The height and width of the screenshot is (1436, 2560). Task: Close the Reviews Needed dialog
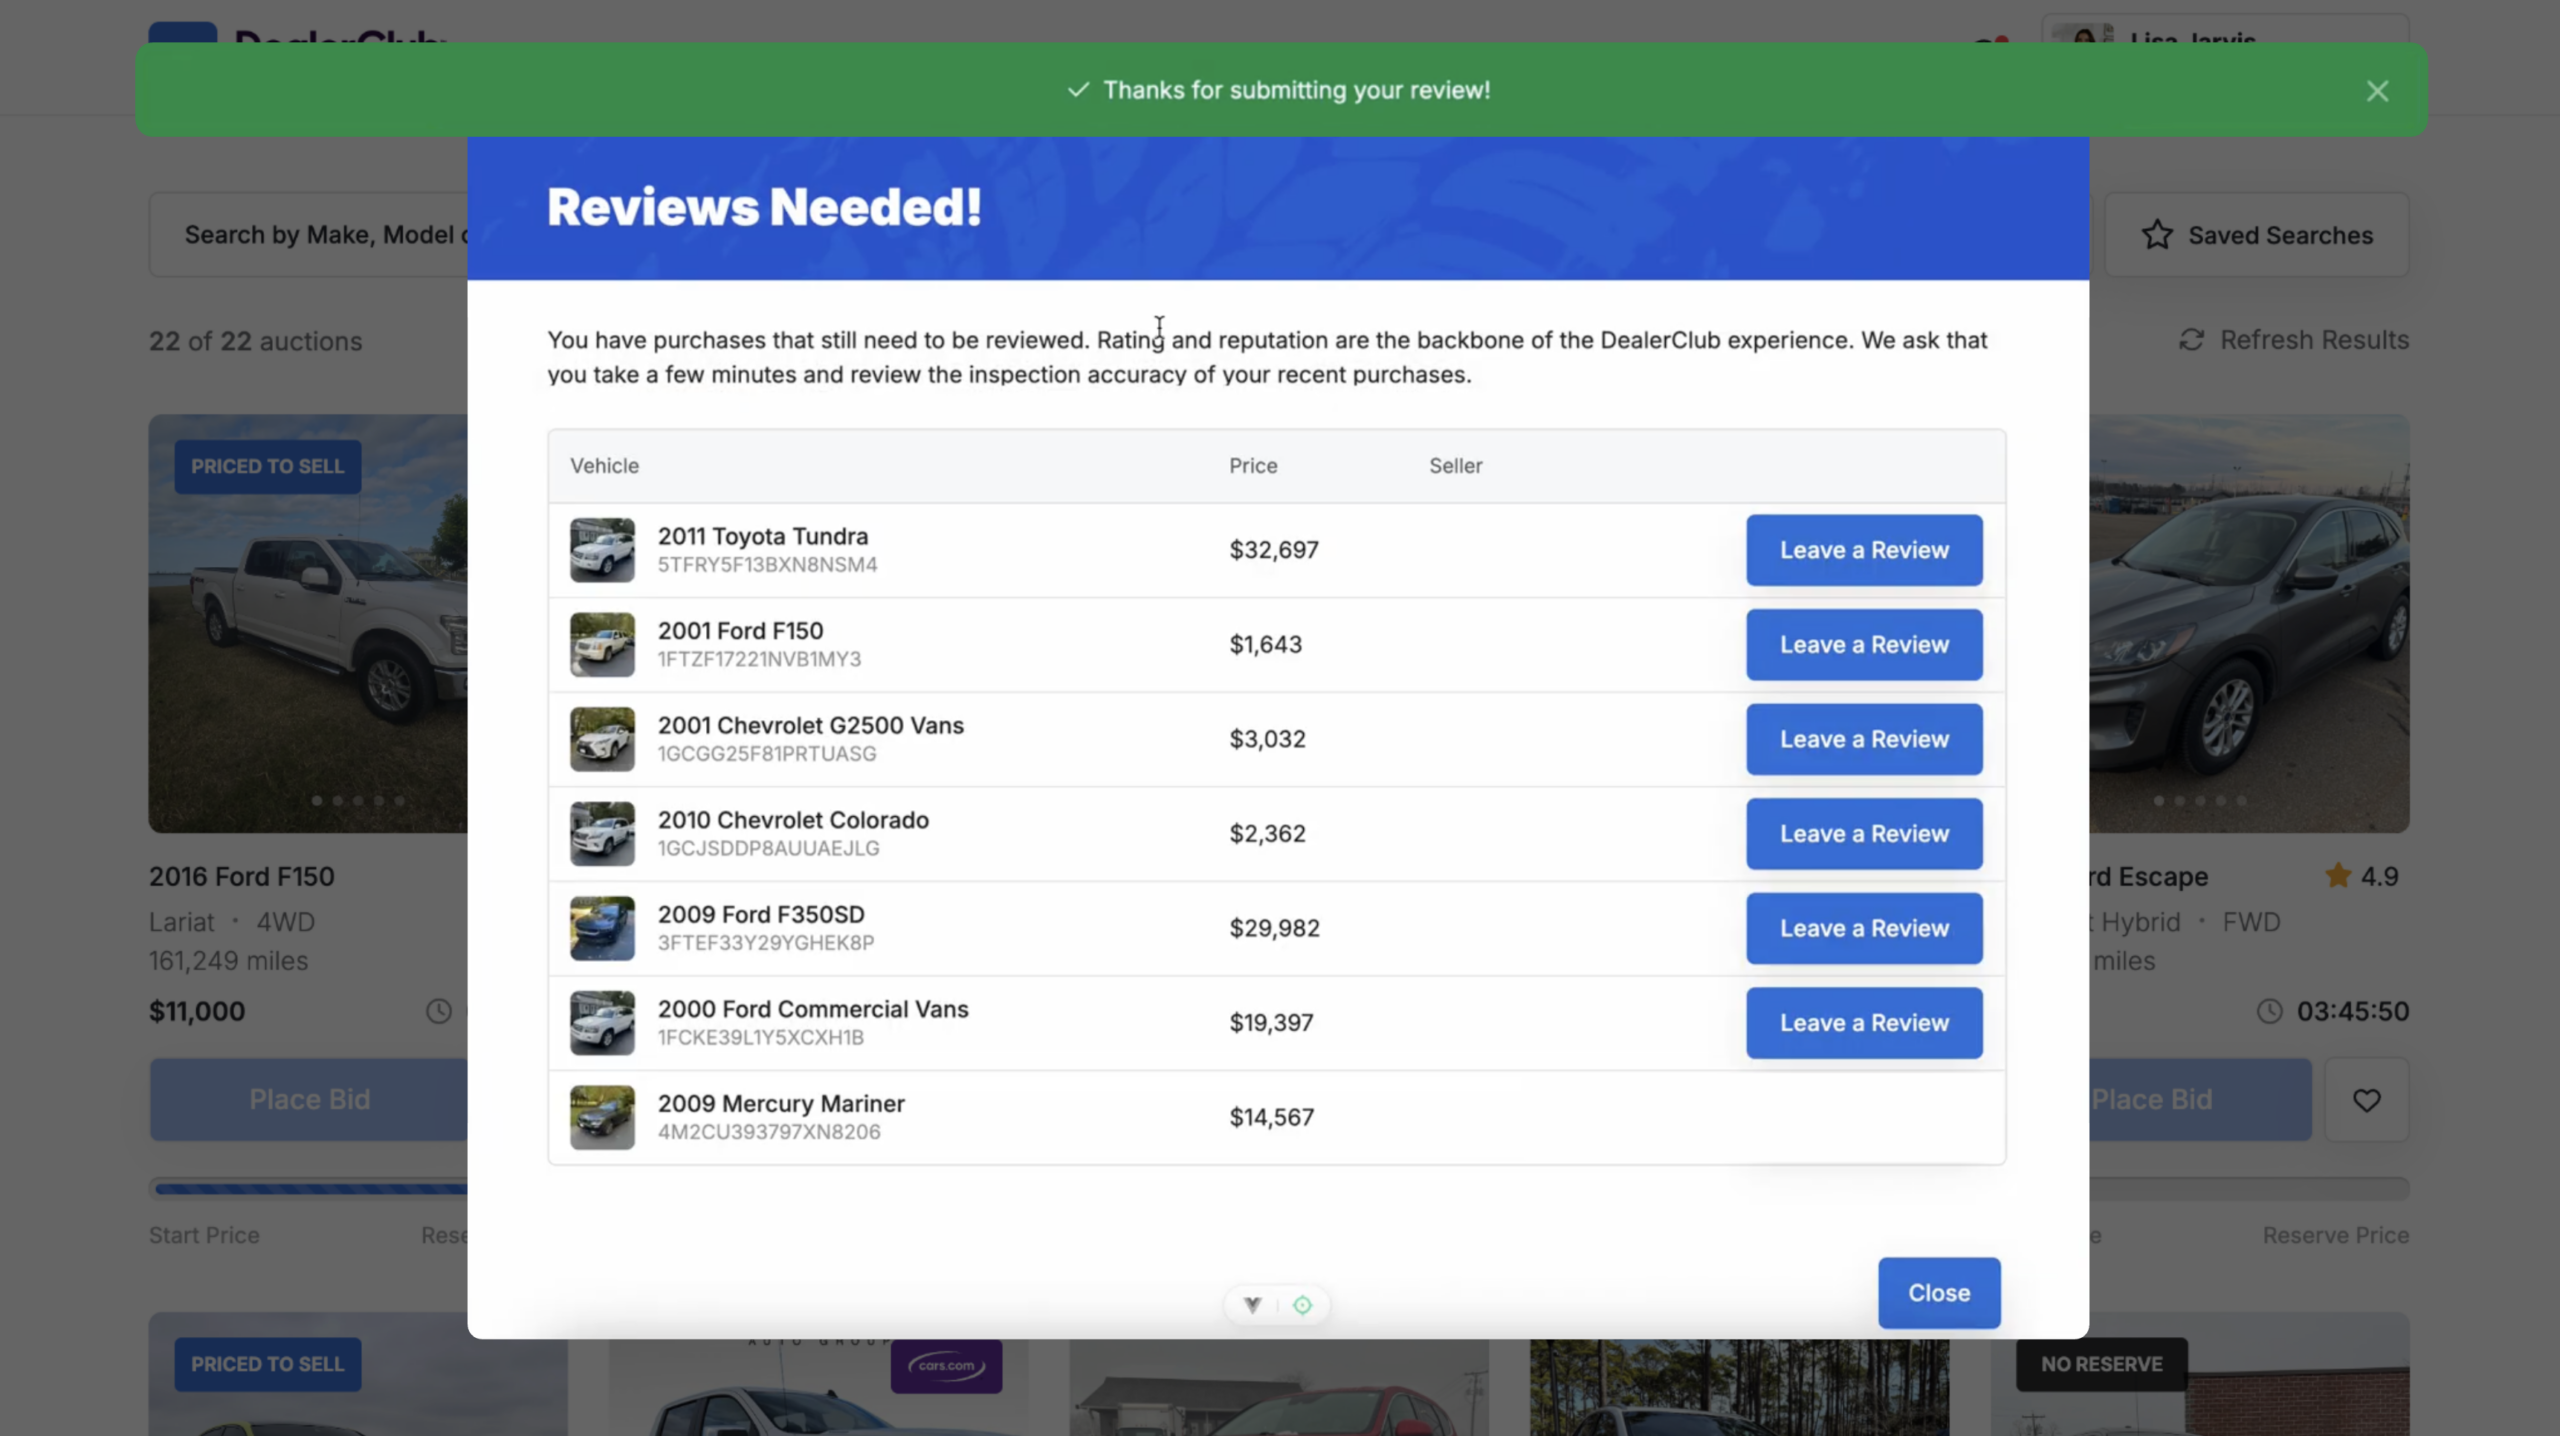tap(1939, 1293)
